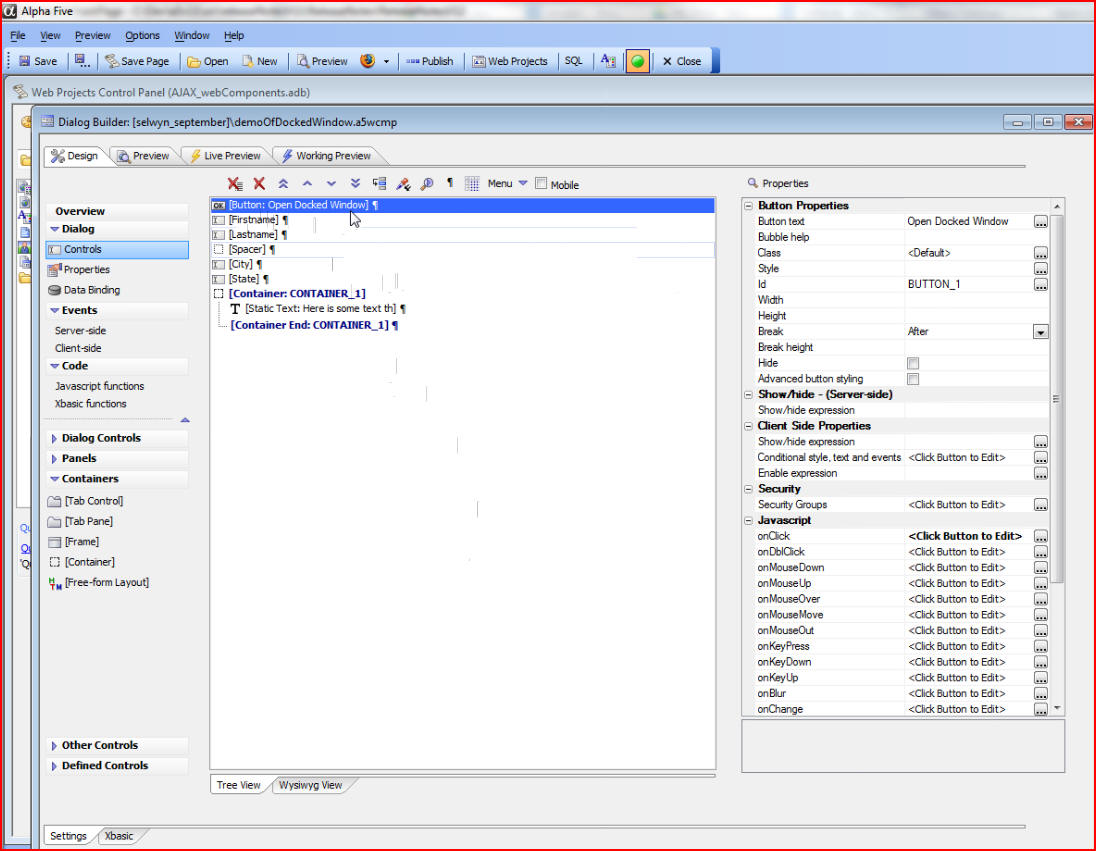Switch to the Working Preview tab
1096x851 pixels.
[326, 156]
